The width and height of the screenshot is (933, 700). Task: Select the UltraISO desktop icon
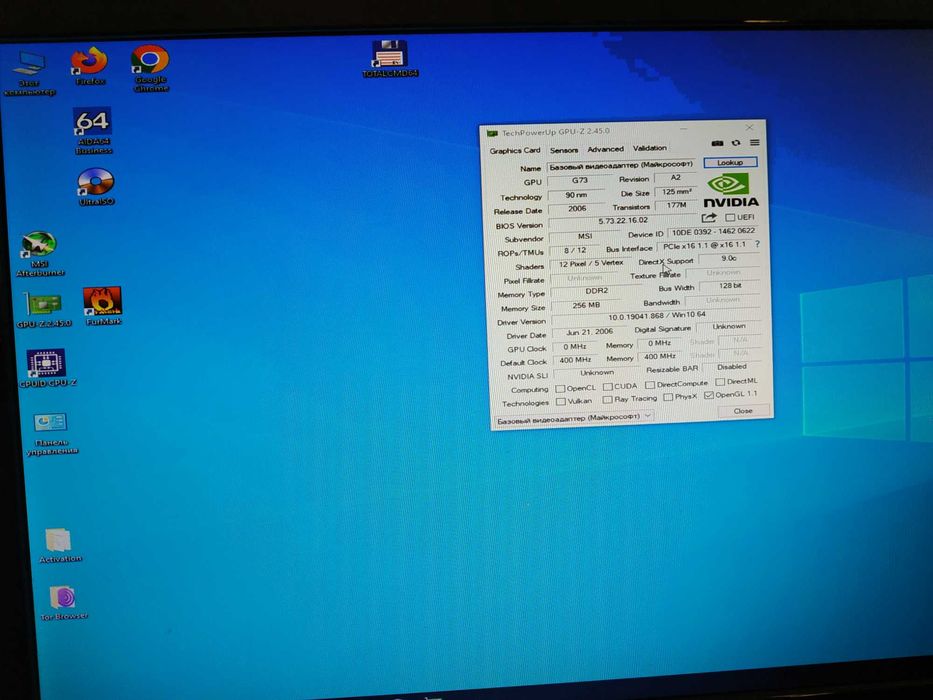pyautogui.click(x=96, y=187)
